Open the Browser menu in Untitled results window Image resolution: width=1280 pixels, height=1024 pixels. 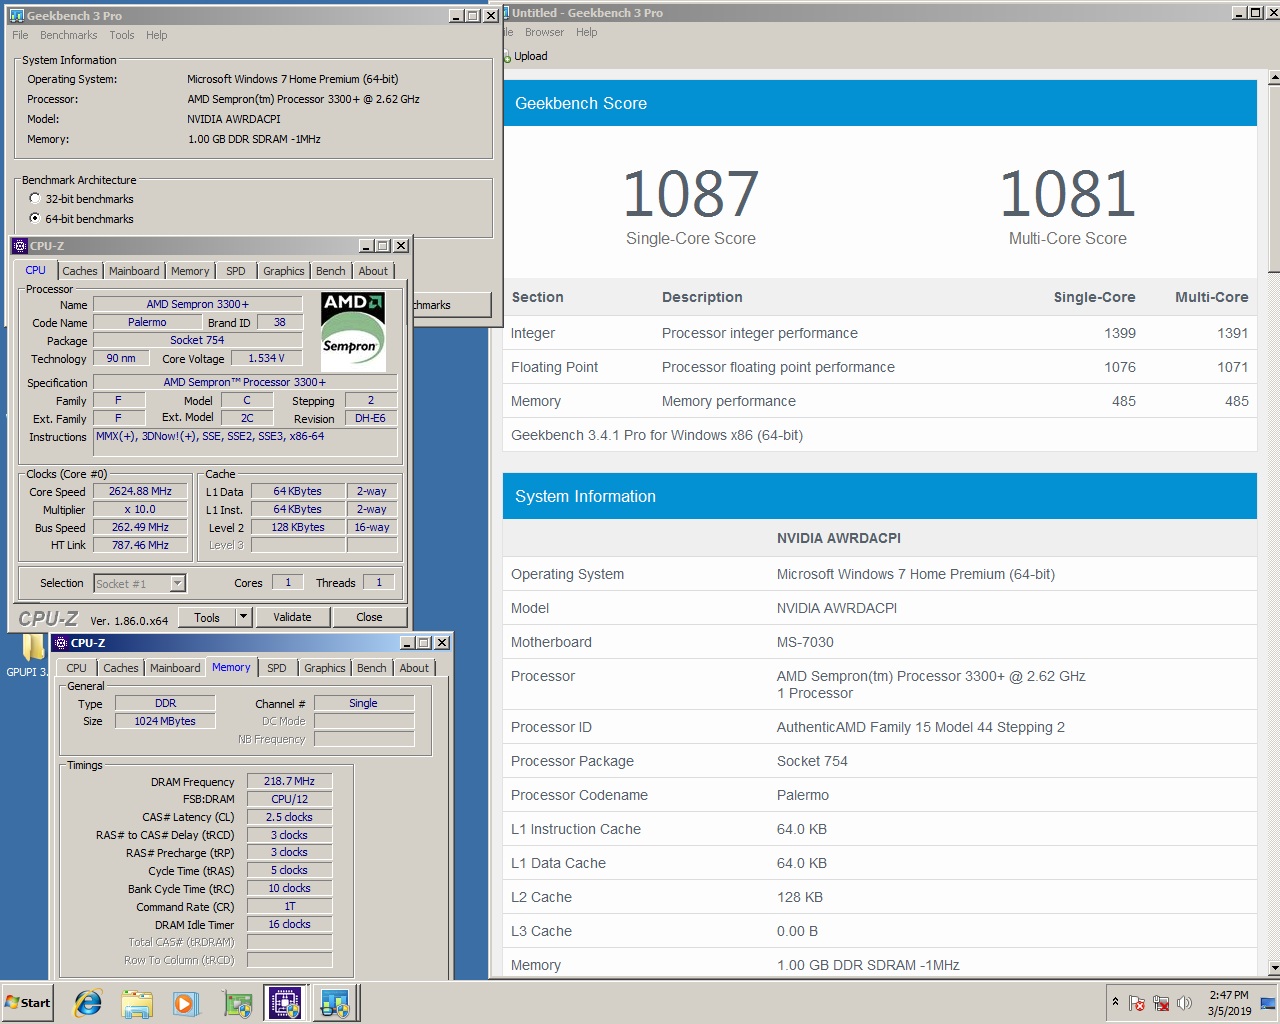544,32
